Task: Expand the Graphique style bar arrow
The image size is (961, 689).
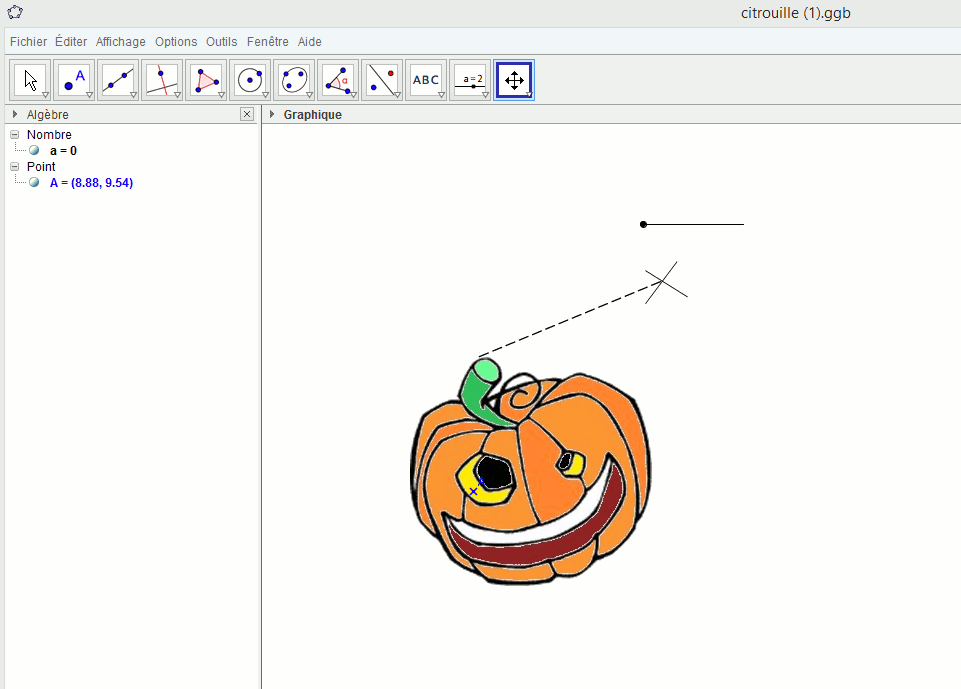Action: click(x=272, y=115)
